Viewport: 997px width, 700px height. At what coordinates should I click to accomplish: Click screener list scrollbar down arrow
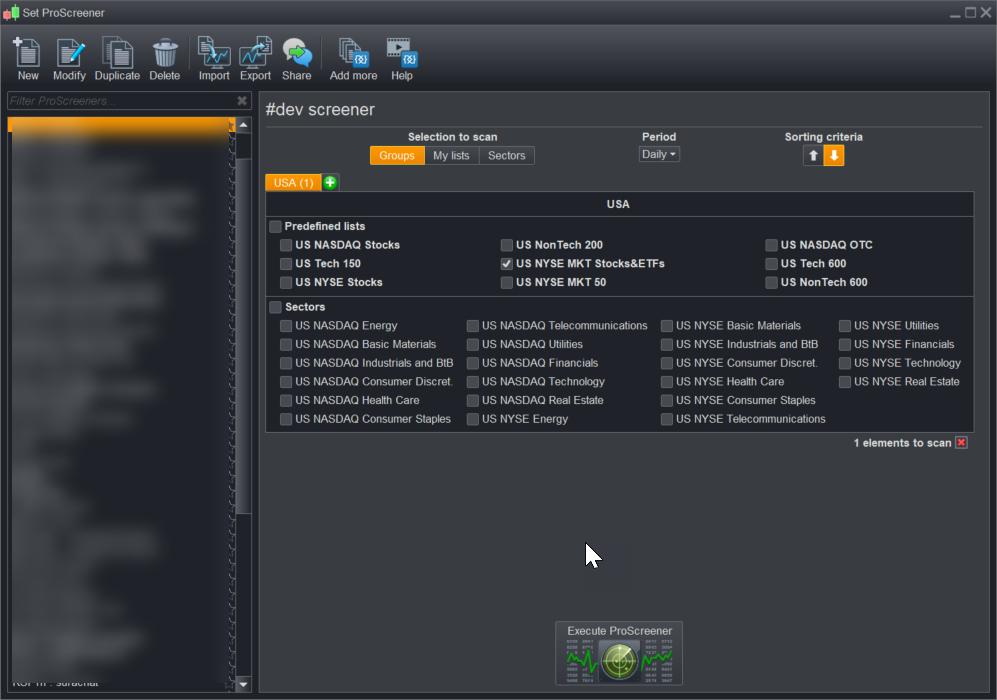coord(244,685)
